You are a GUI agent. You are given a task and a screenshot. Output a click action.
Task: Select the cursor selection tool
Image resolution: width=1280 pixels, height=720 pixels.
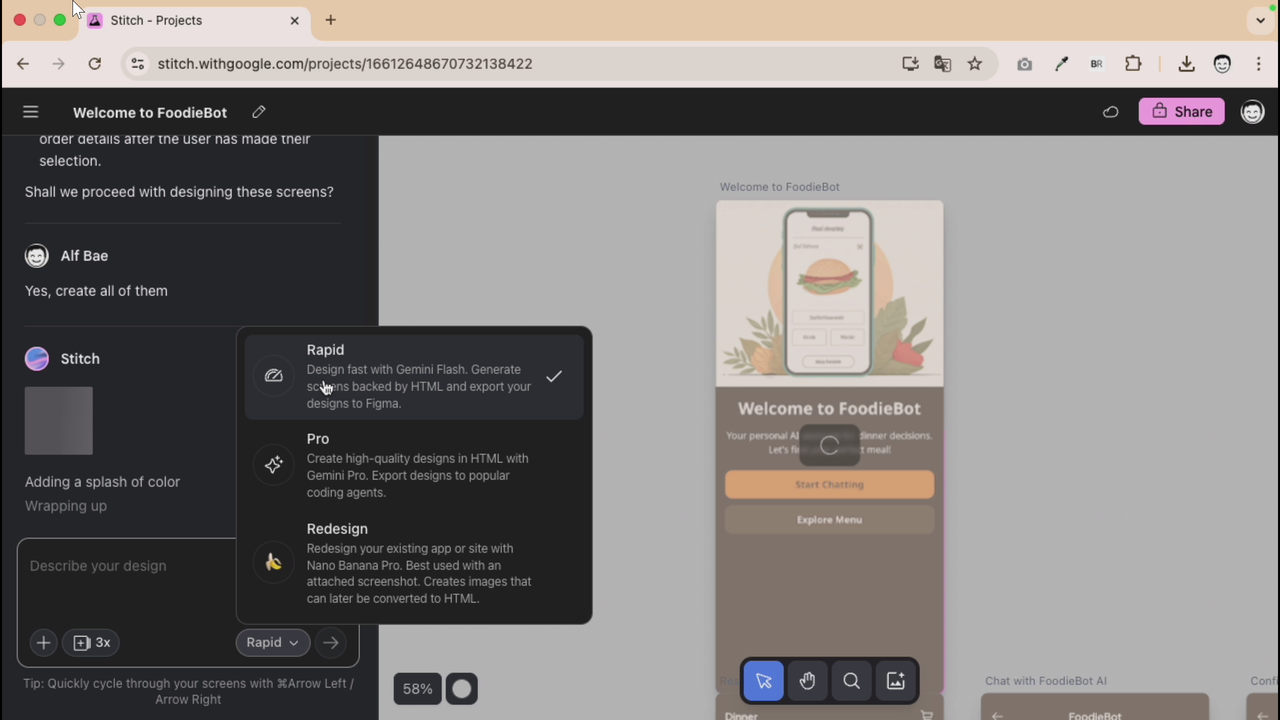click(x=763, y=681)
